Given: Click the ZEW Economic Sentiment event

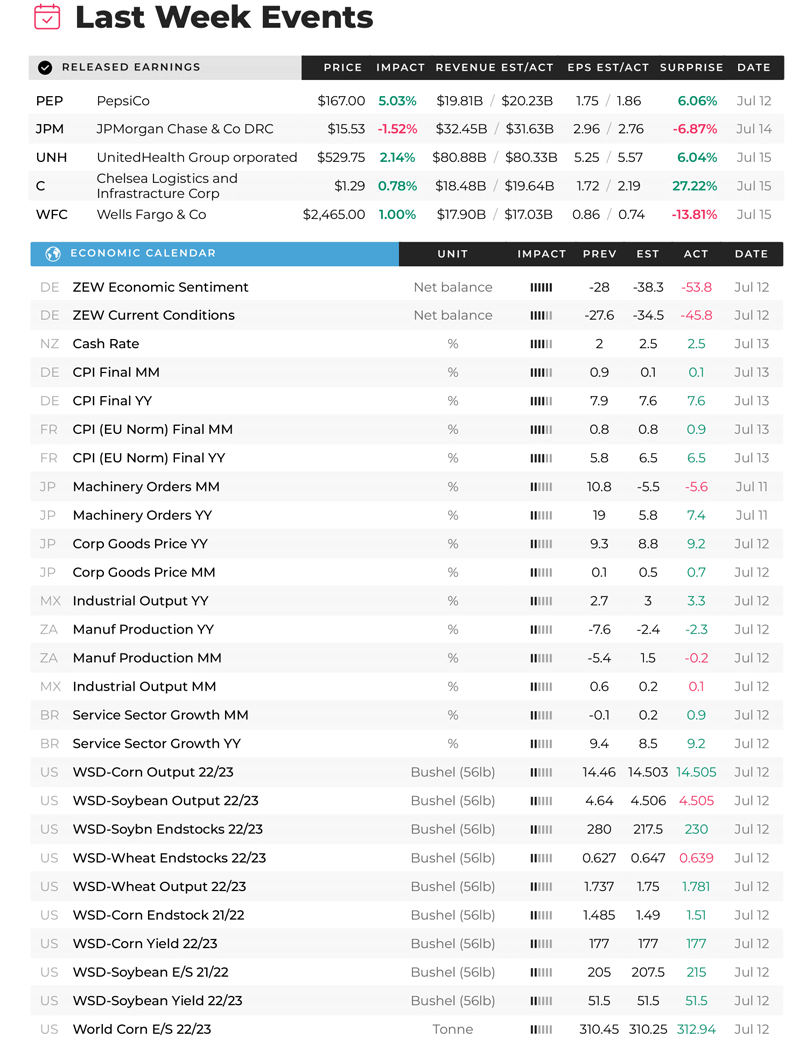Looking at the screenshot, I should click(x=160, y=288).
